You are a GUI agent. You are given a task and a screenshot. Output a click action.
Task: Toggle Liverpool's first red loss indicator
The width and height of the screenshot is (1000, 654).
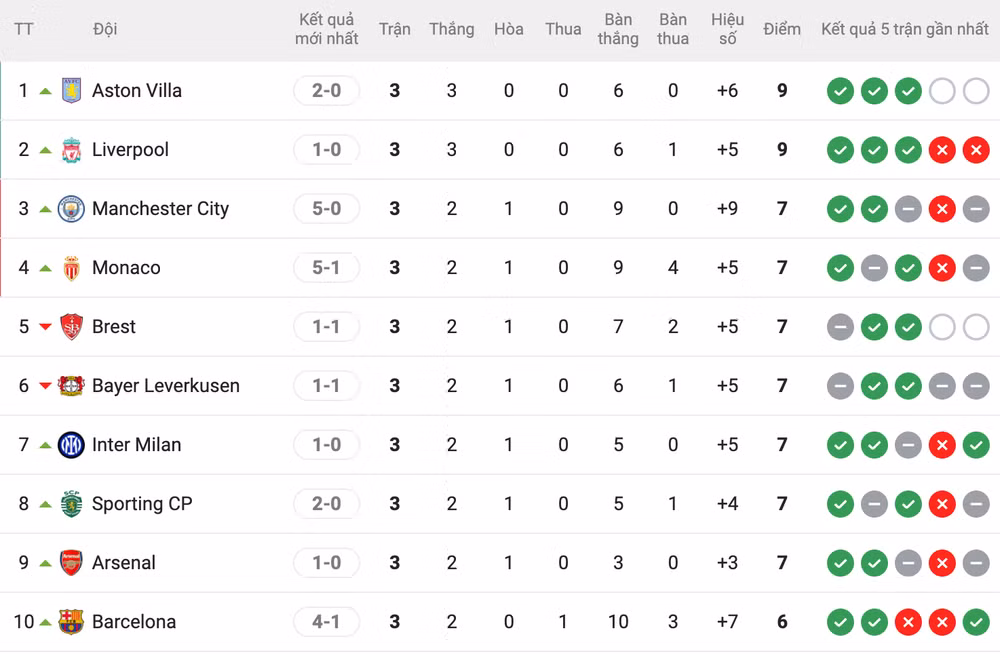pos(942,149)
